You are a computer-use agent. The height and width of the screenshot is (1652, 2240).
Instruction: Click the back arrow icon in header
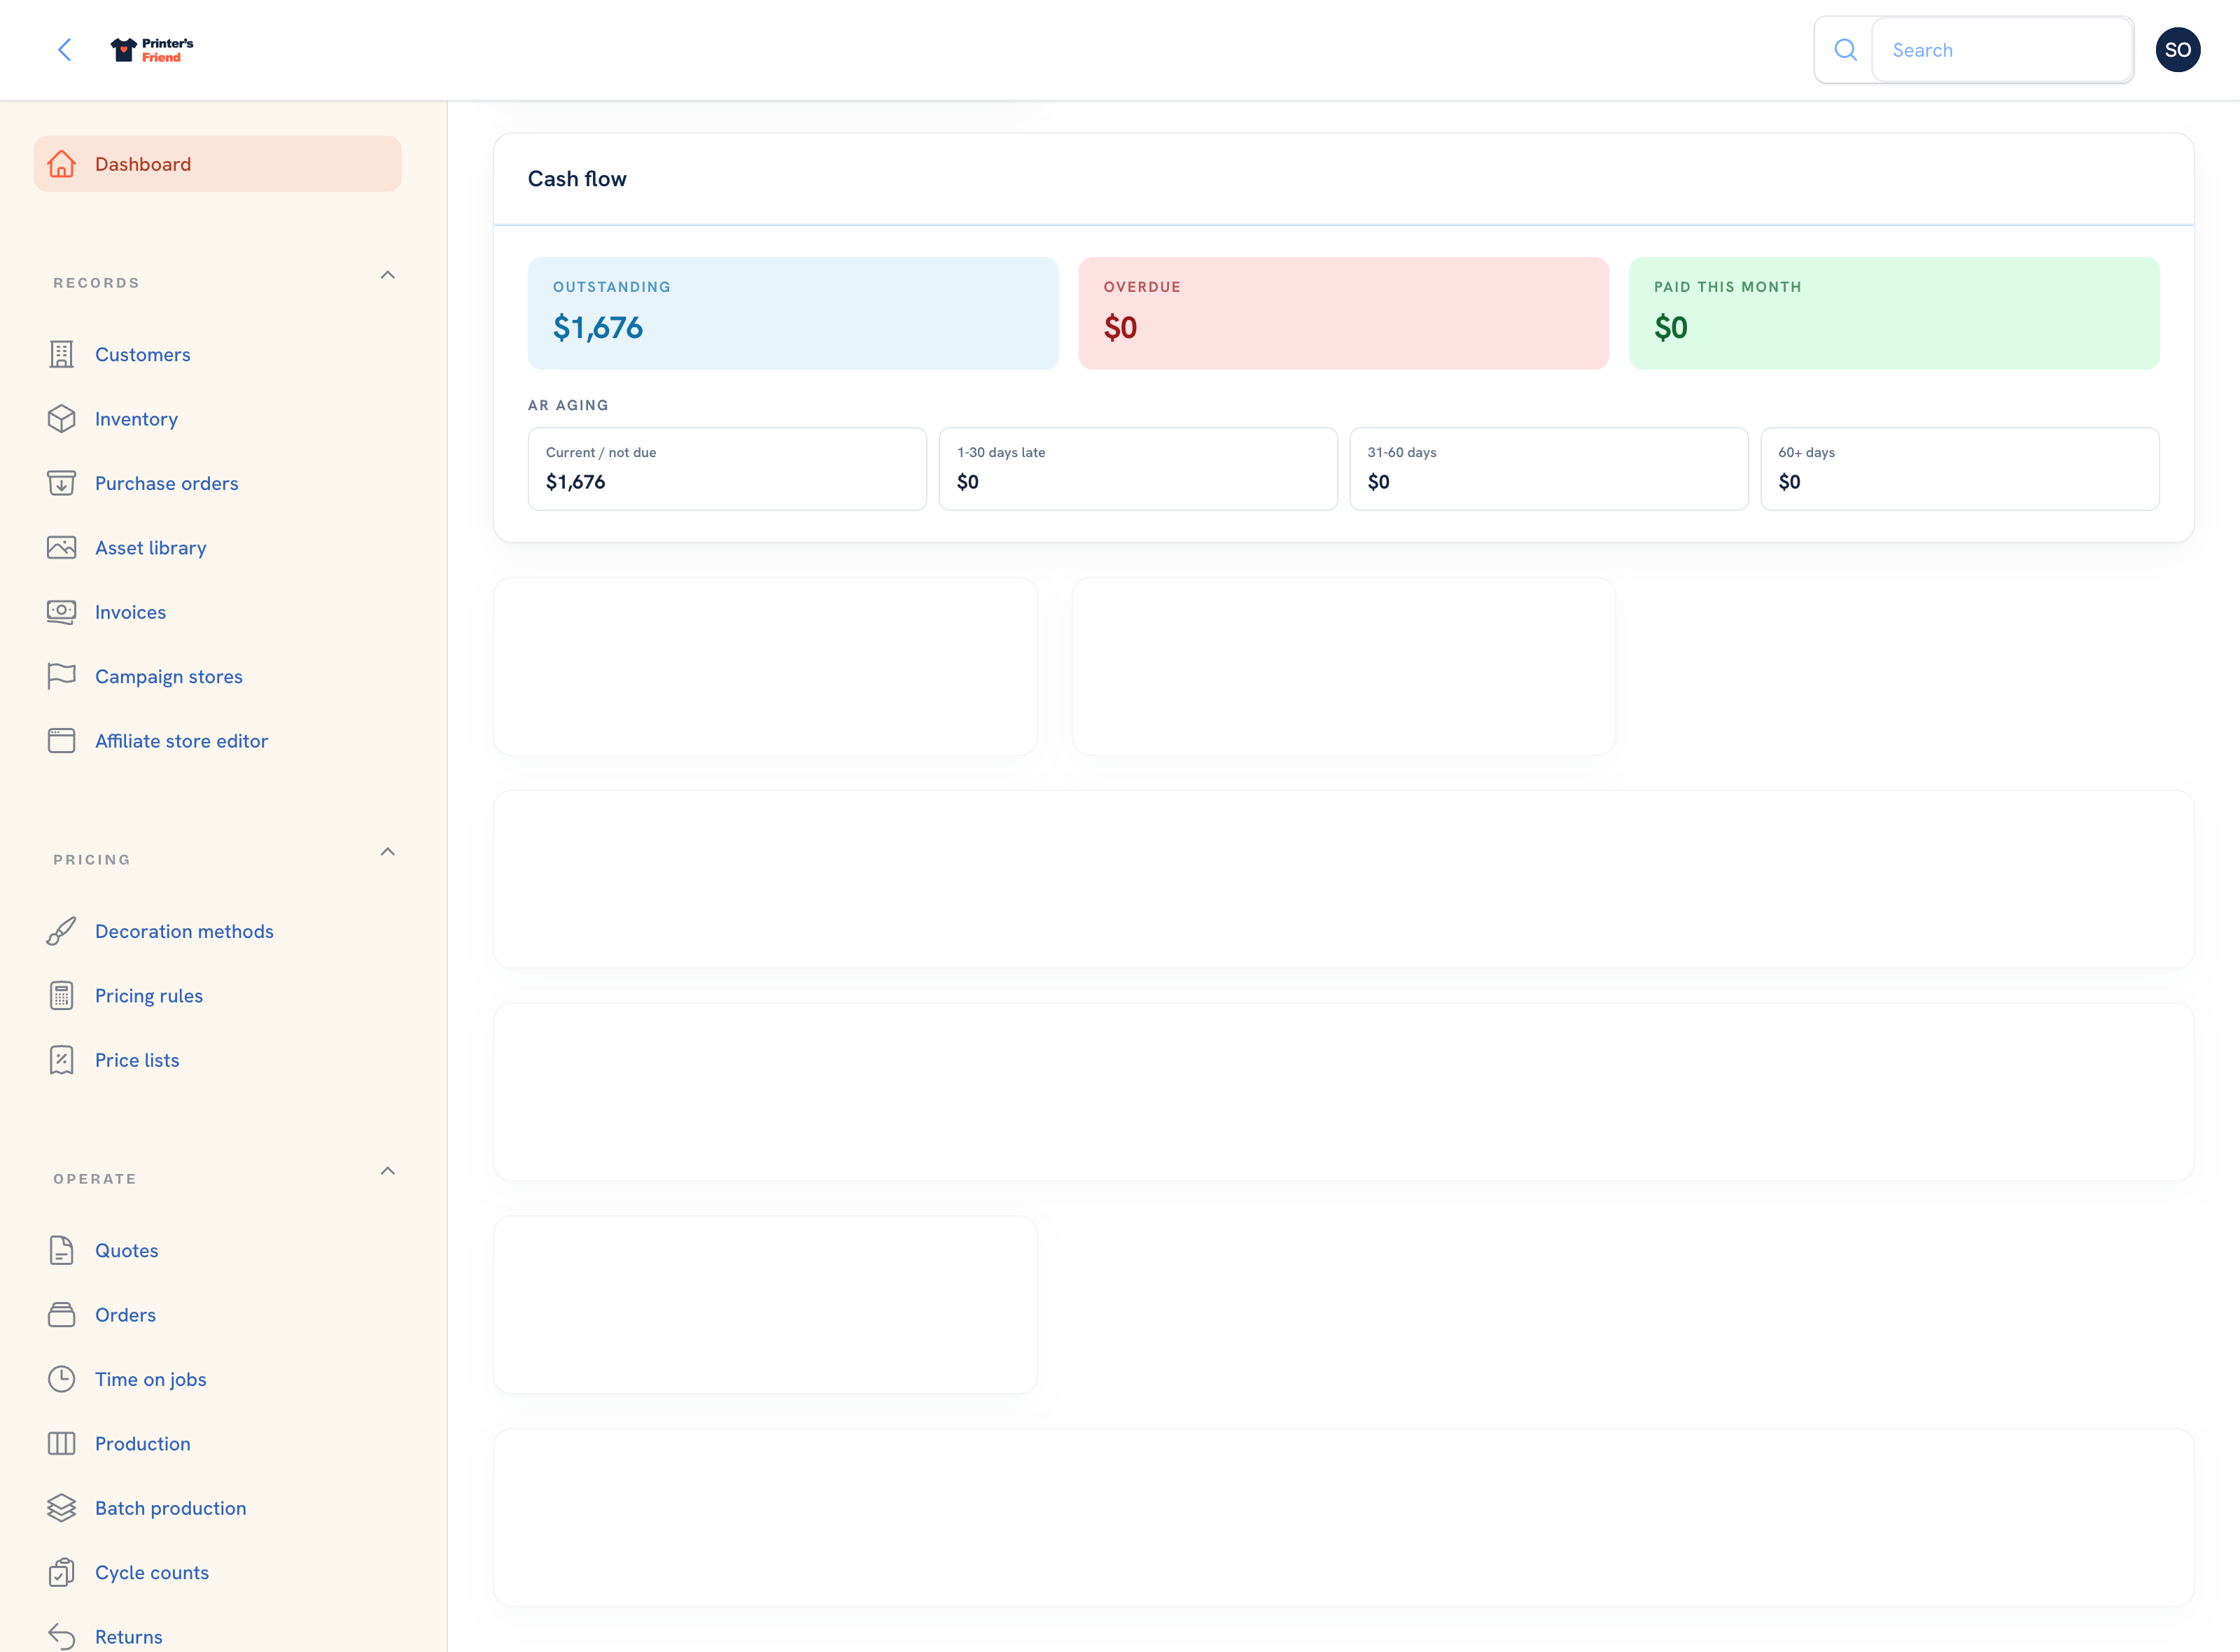pyautogui.click(x=65, y=50)
